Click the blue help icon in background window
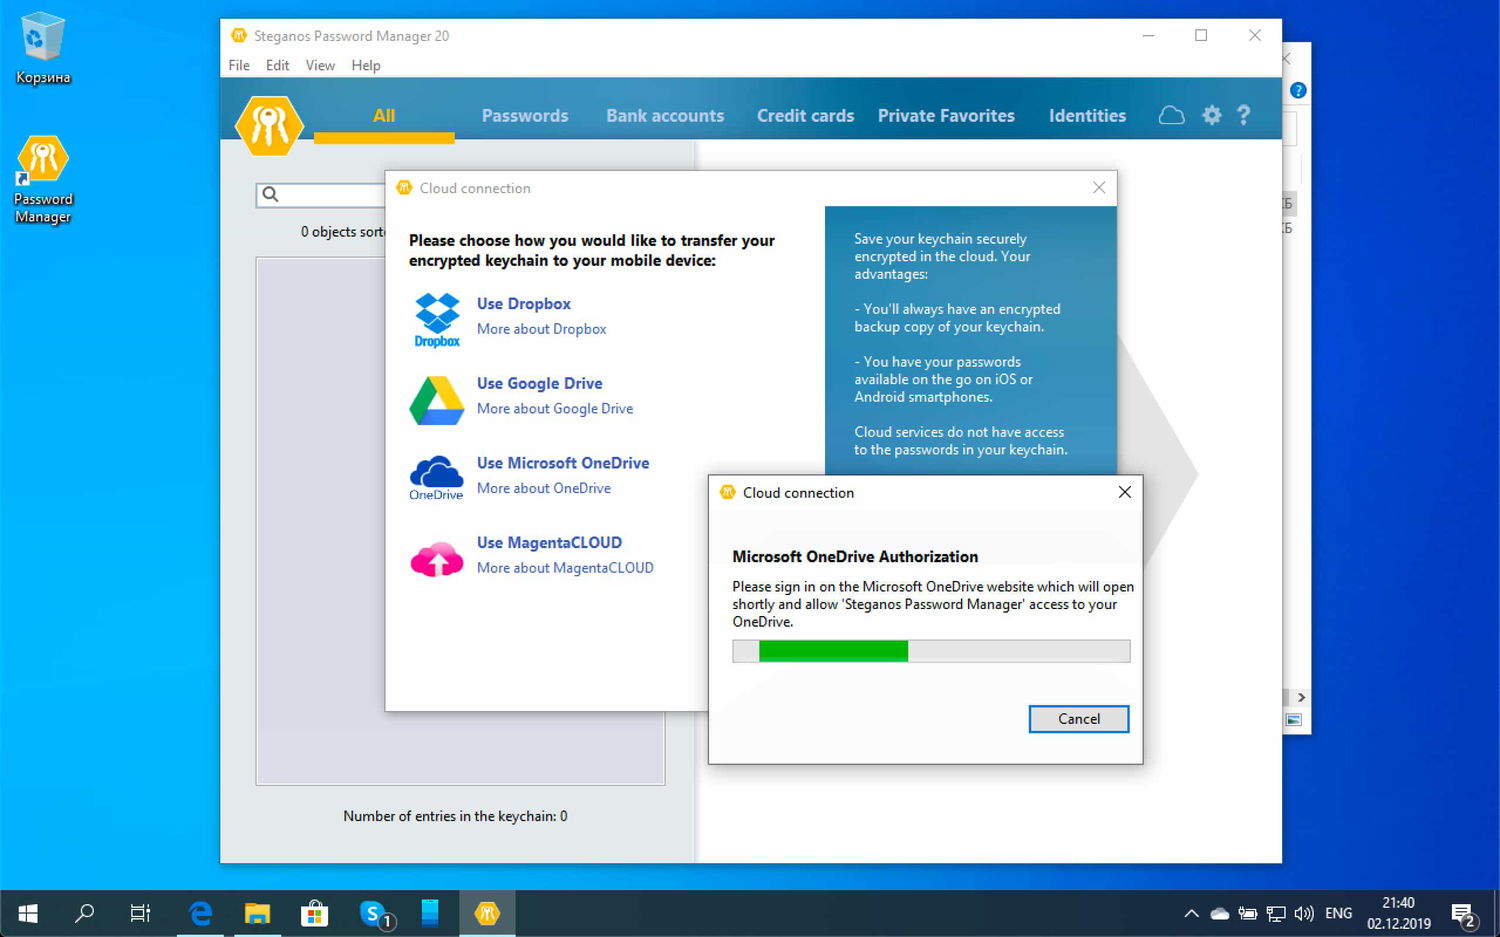 (1298, 90)
